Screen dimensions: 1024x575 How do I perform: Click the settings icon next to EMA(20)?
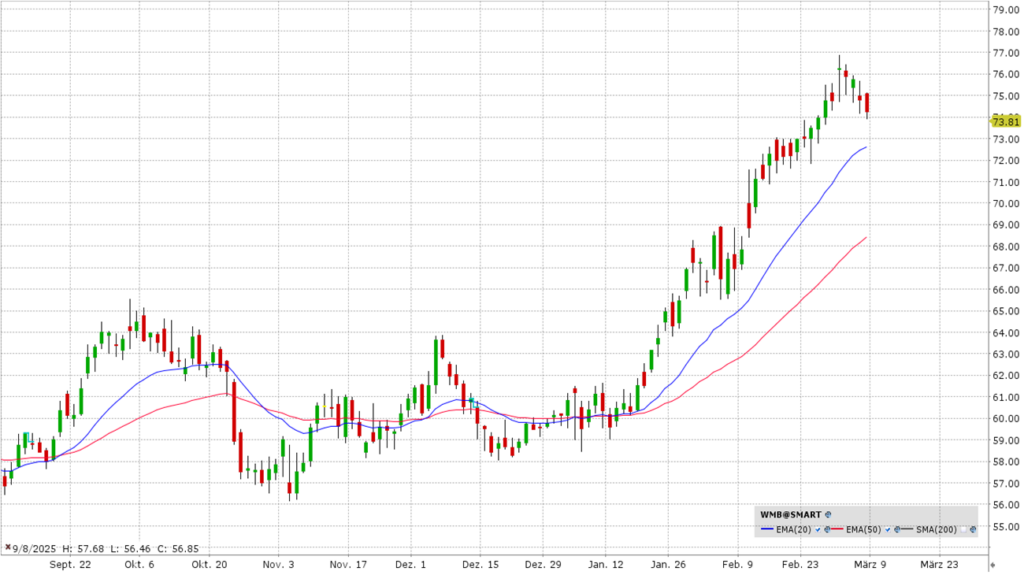(x=827, y=529)
